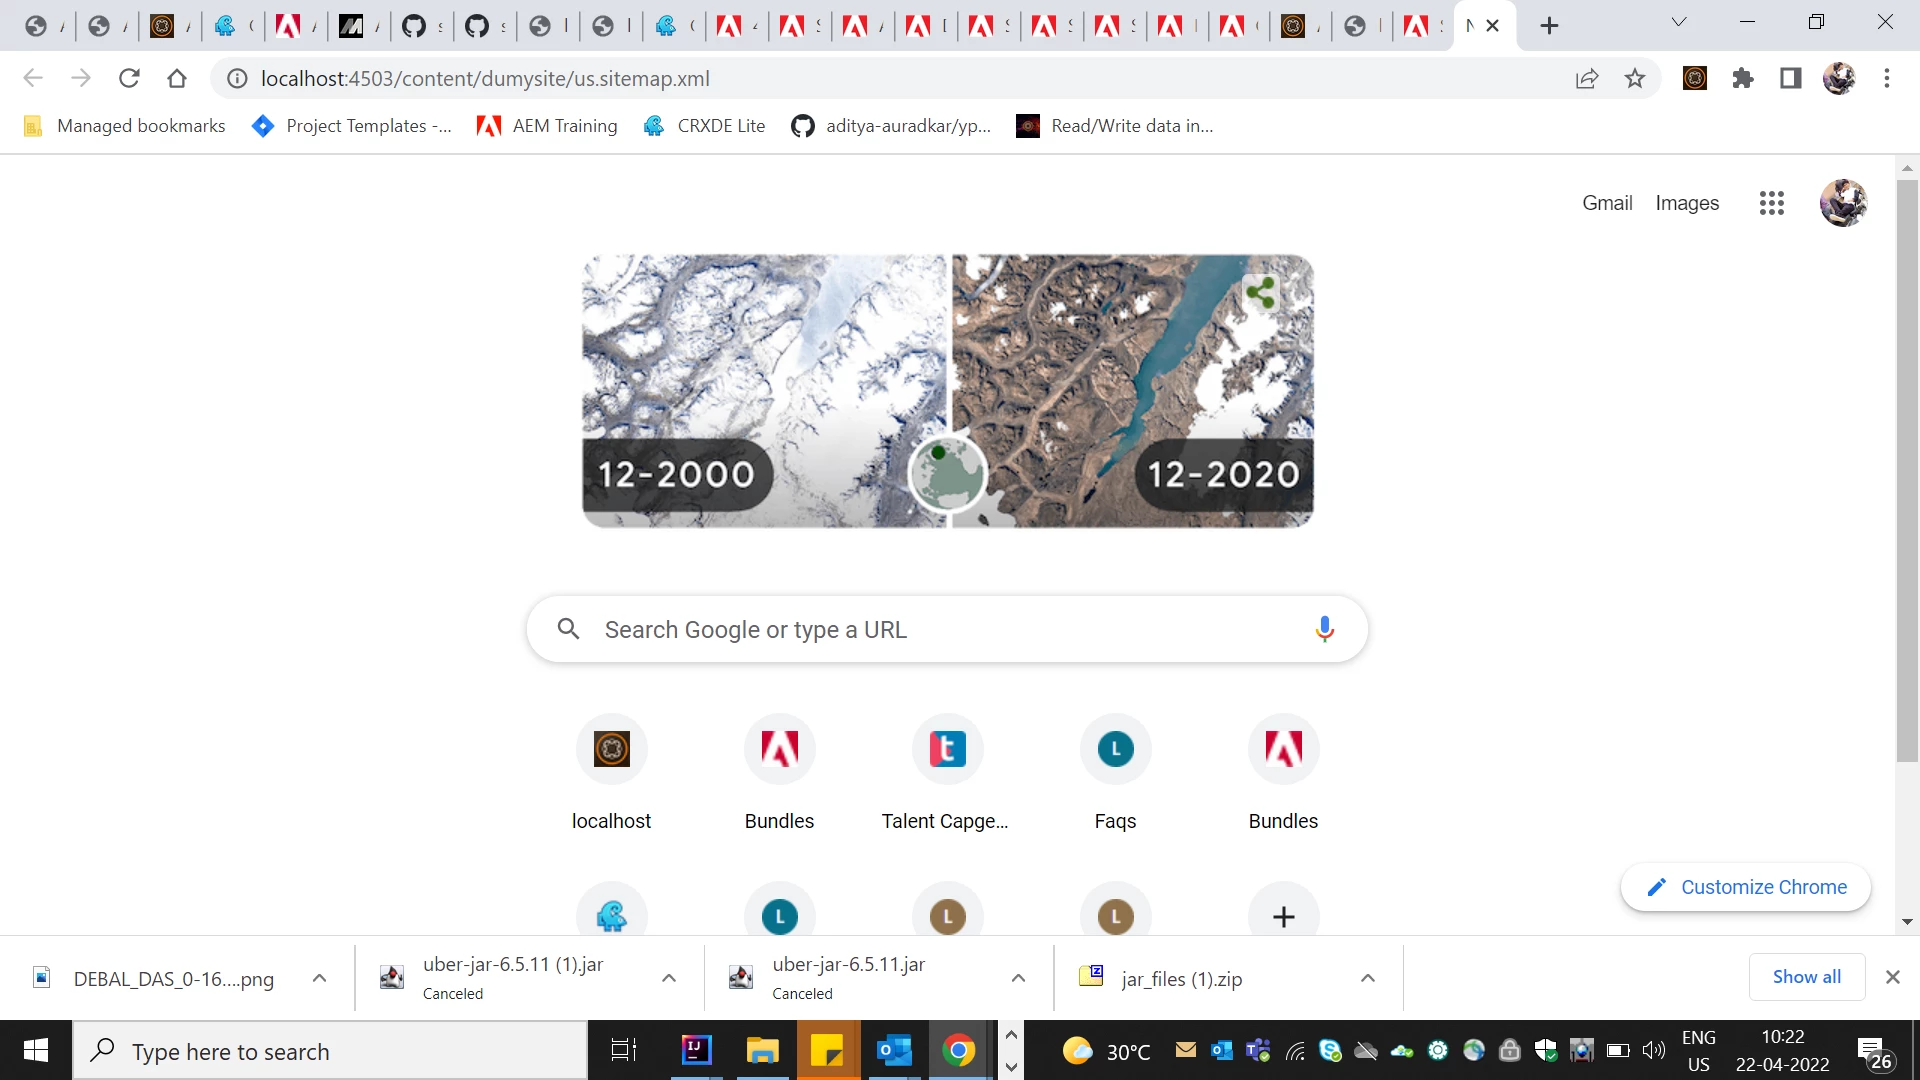
Task: Reload the current page
Action: click(129, 78)
